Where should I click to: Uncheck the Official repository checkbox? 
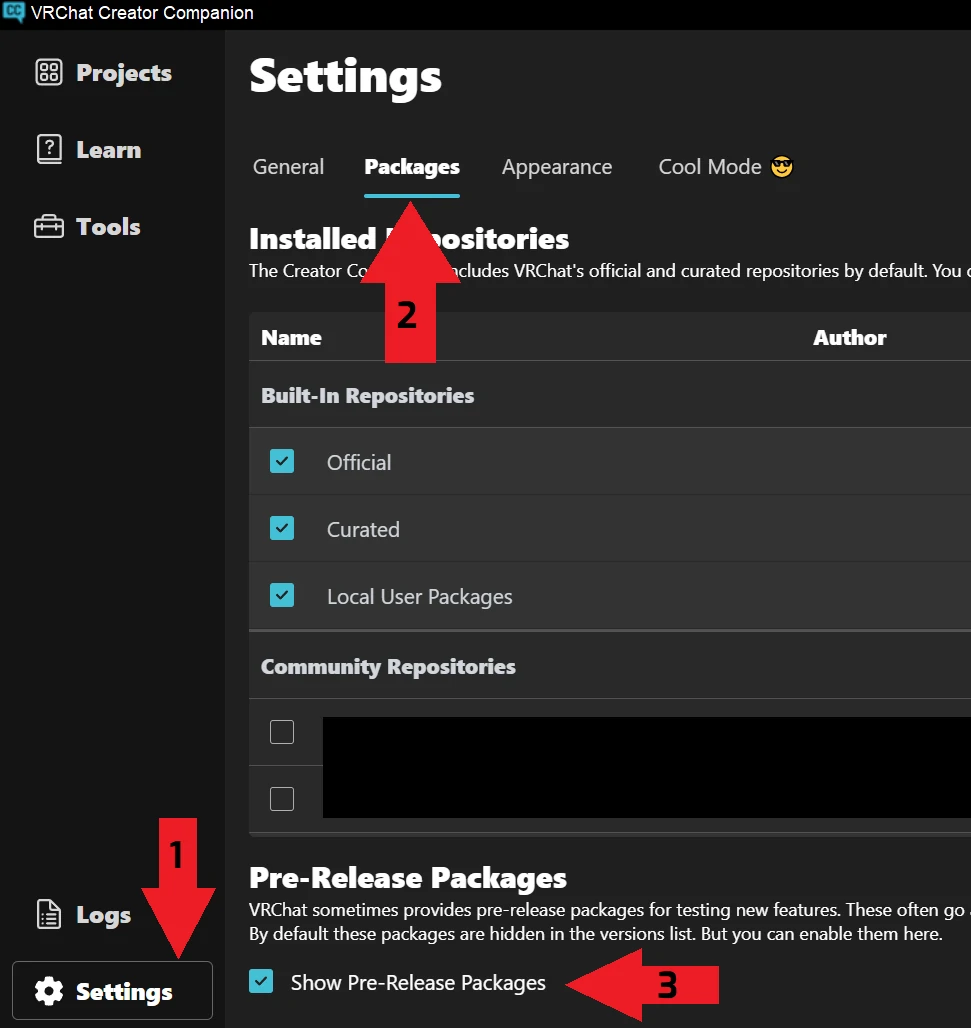(x=282, y=462)
